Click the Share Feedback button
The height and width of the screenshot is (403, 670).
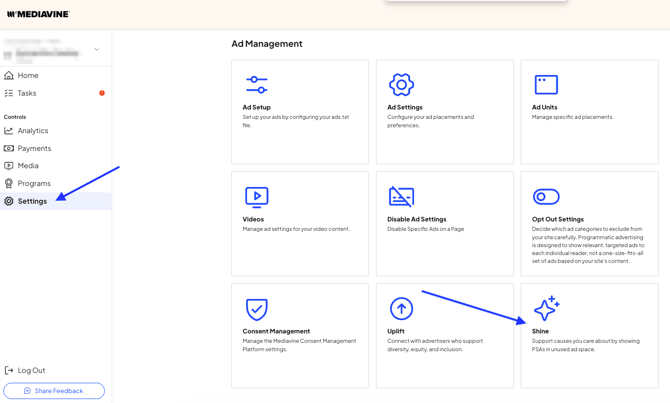(x=54, y=391)
